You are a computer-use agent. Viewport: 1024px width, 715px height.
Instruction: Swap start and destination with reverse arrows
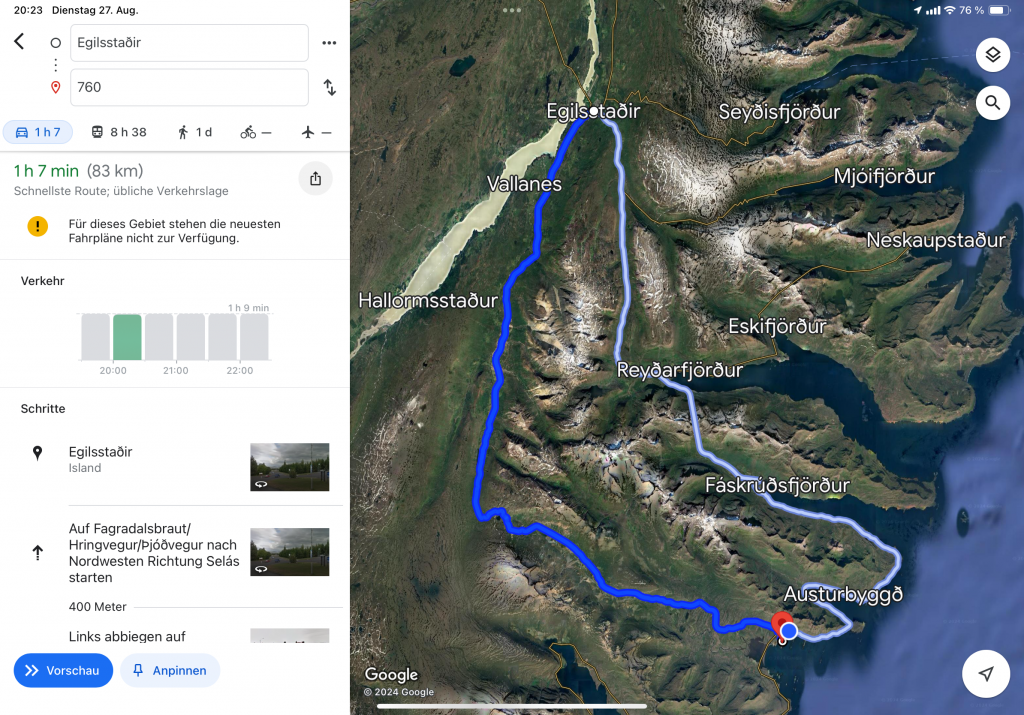pos(330,87)
